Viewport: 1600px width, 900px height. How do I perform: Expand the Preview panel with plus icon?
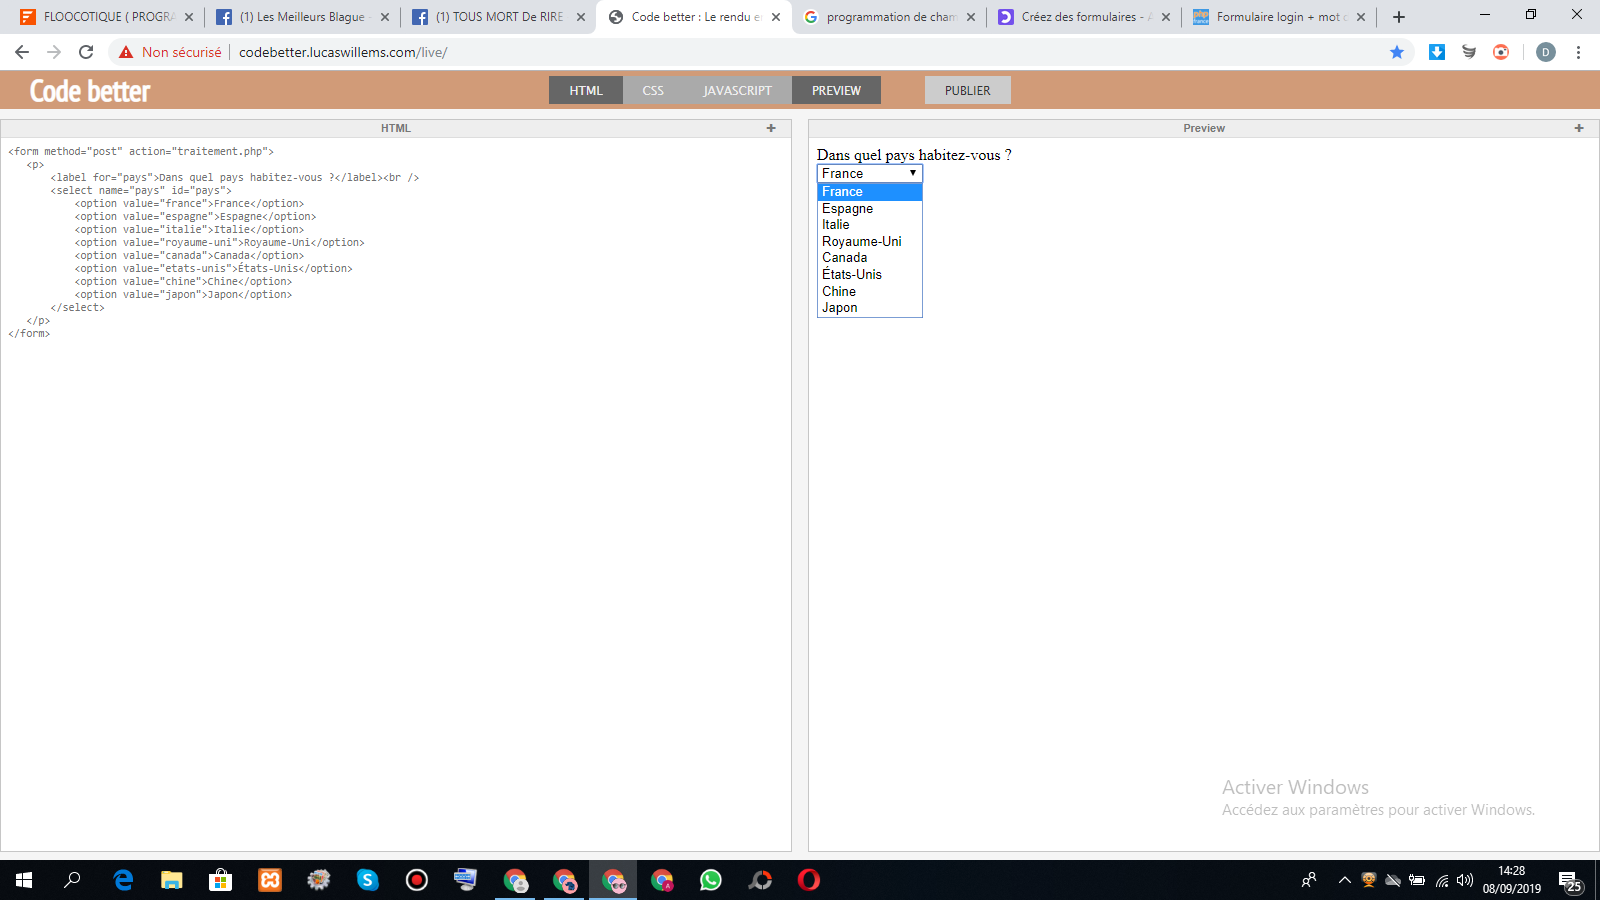1579,128
